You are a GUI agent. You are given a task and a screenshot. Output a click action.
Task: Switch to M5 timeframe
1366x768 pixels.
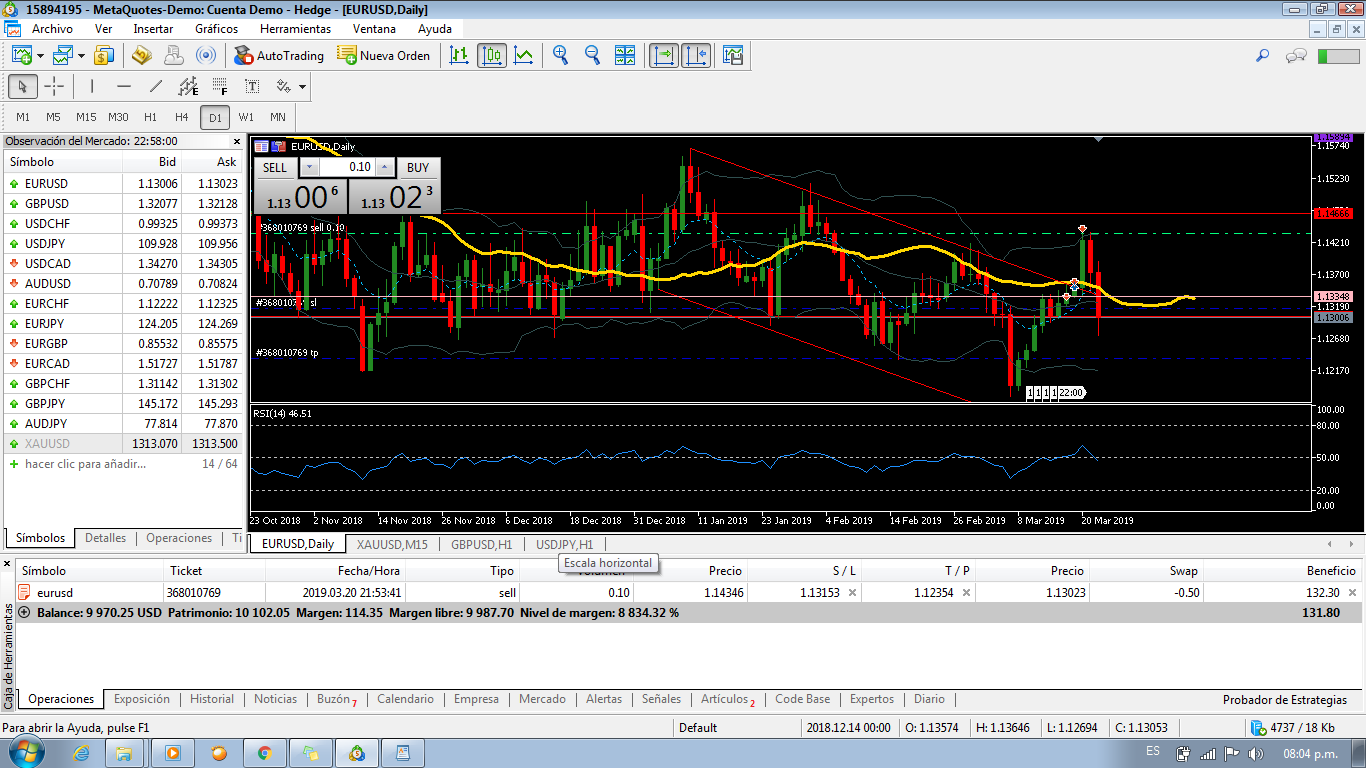coord(54,117)
